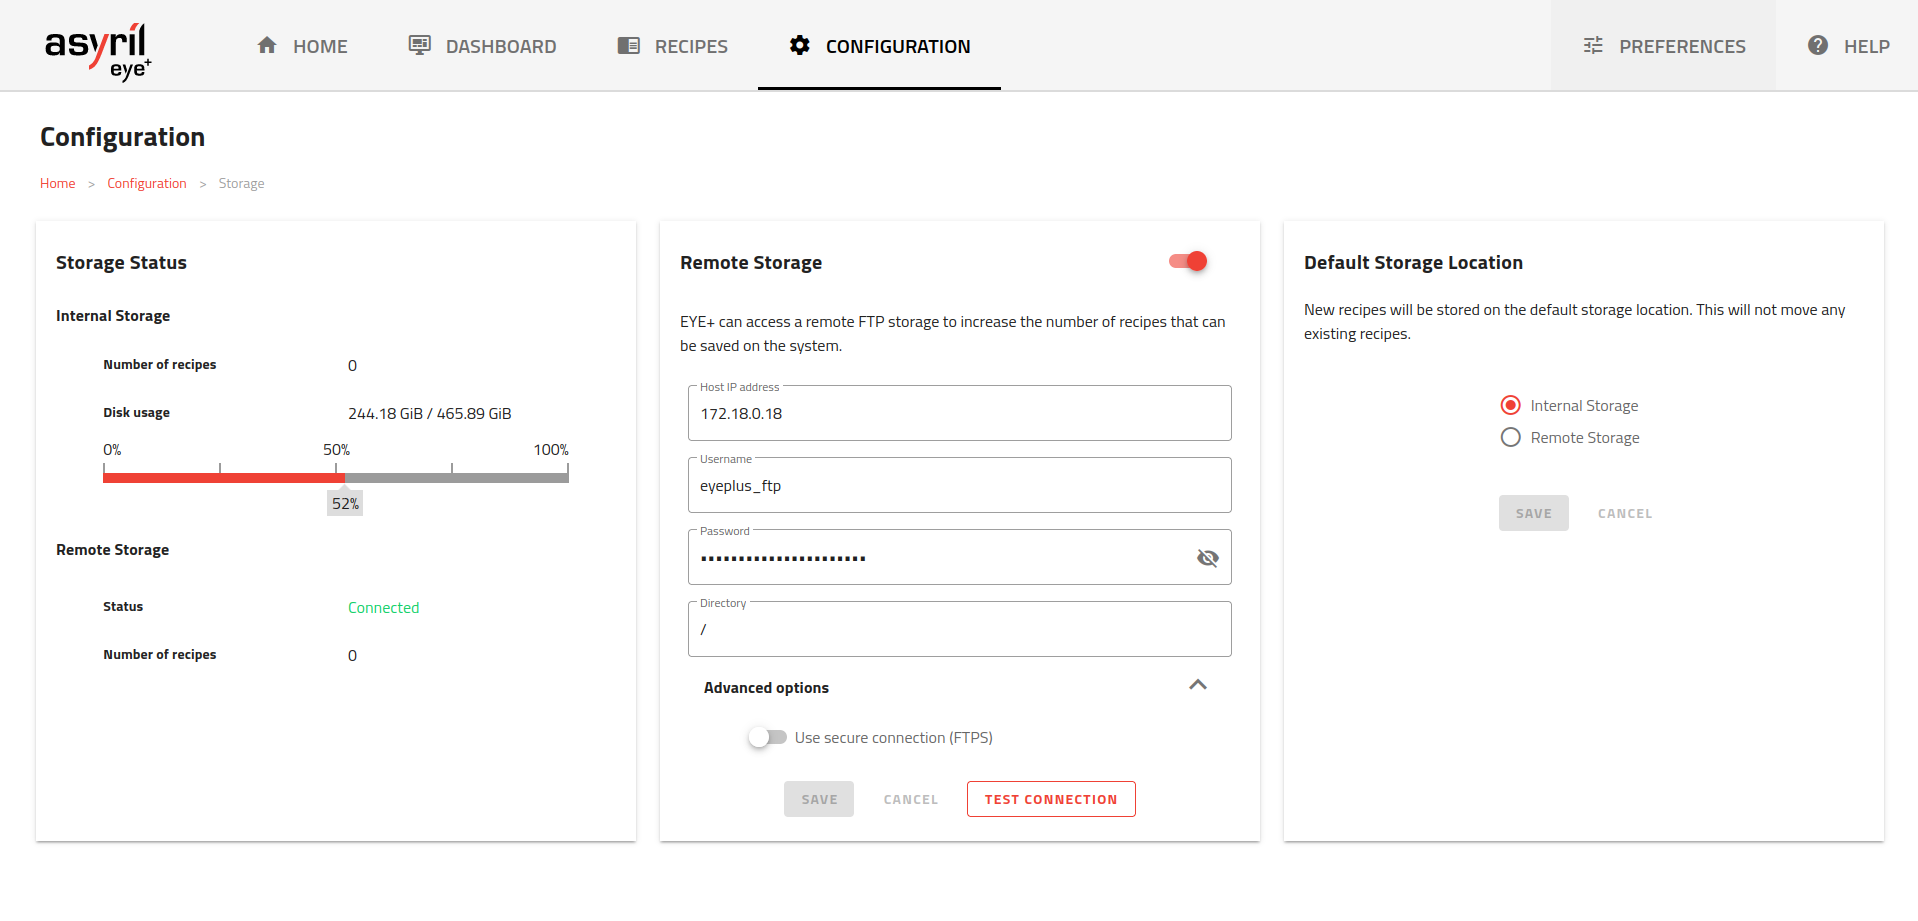Click the Preferences sliders icon

click(x=1593, y=46)
